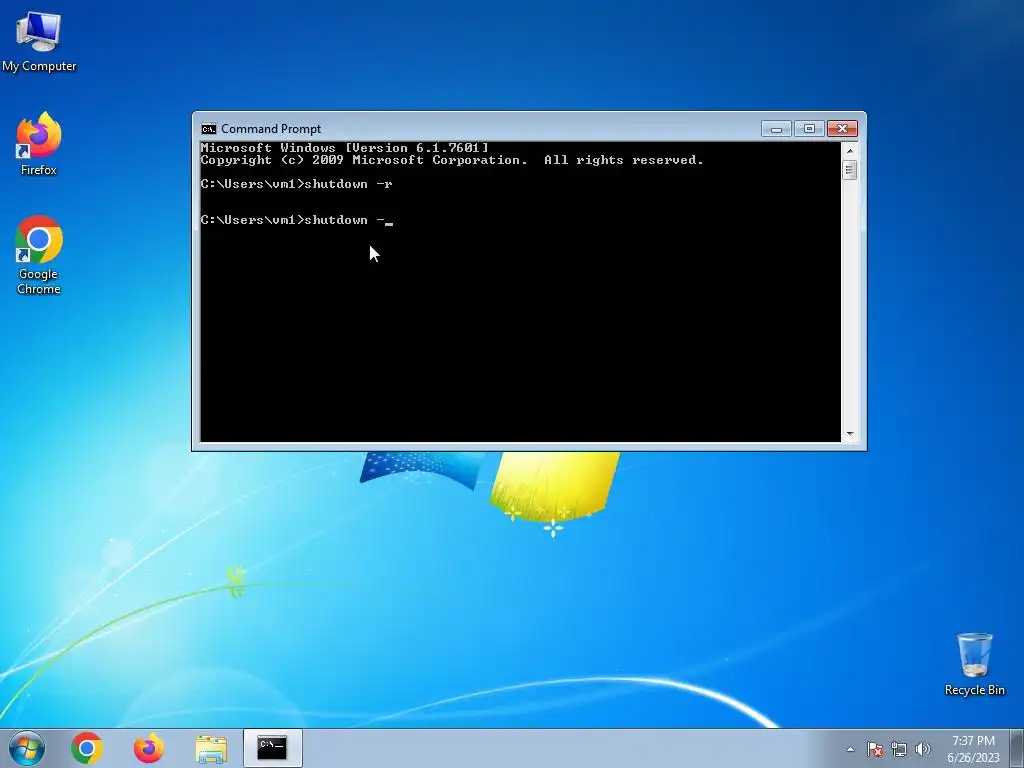Click the Copyright 2009 Microsoft Corporation line
Viewport: 1024px width, 768px height.
click(452, 160)
